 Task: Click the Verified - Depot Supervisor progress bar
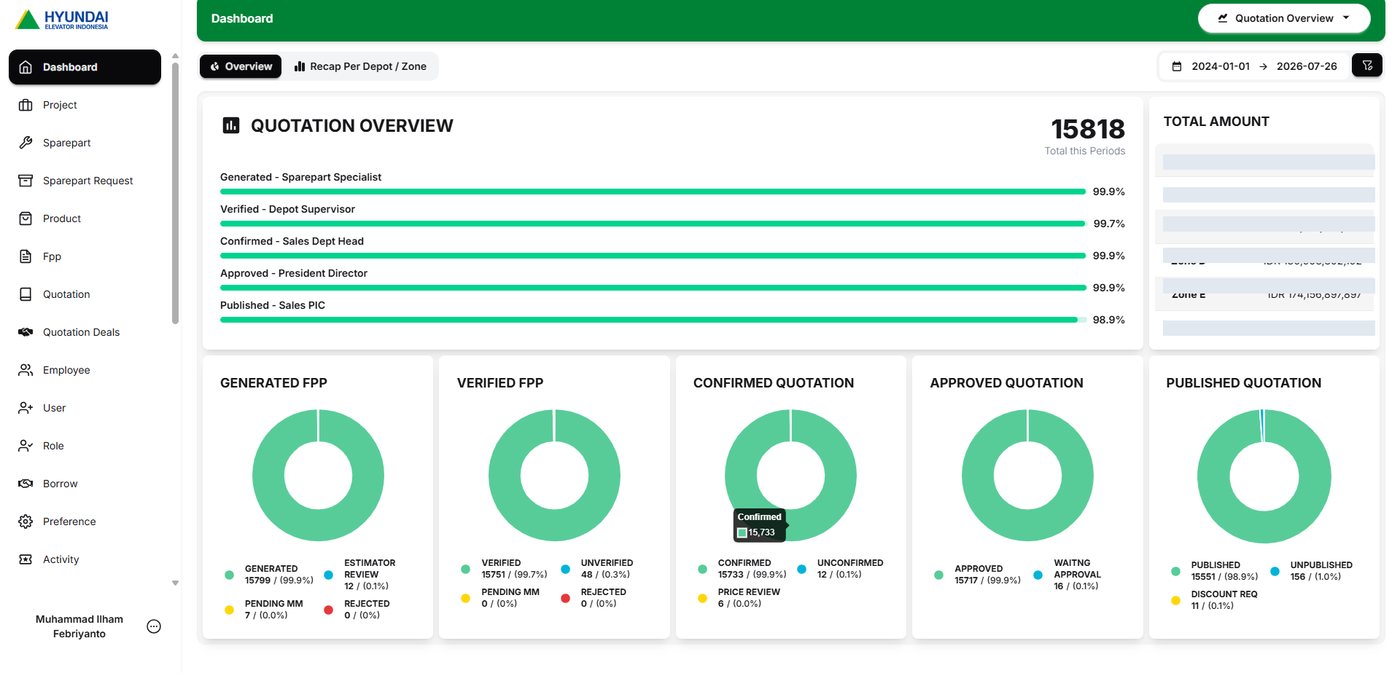[x=653, y=224]
